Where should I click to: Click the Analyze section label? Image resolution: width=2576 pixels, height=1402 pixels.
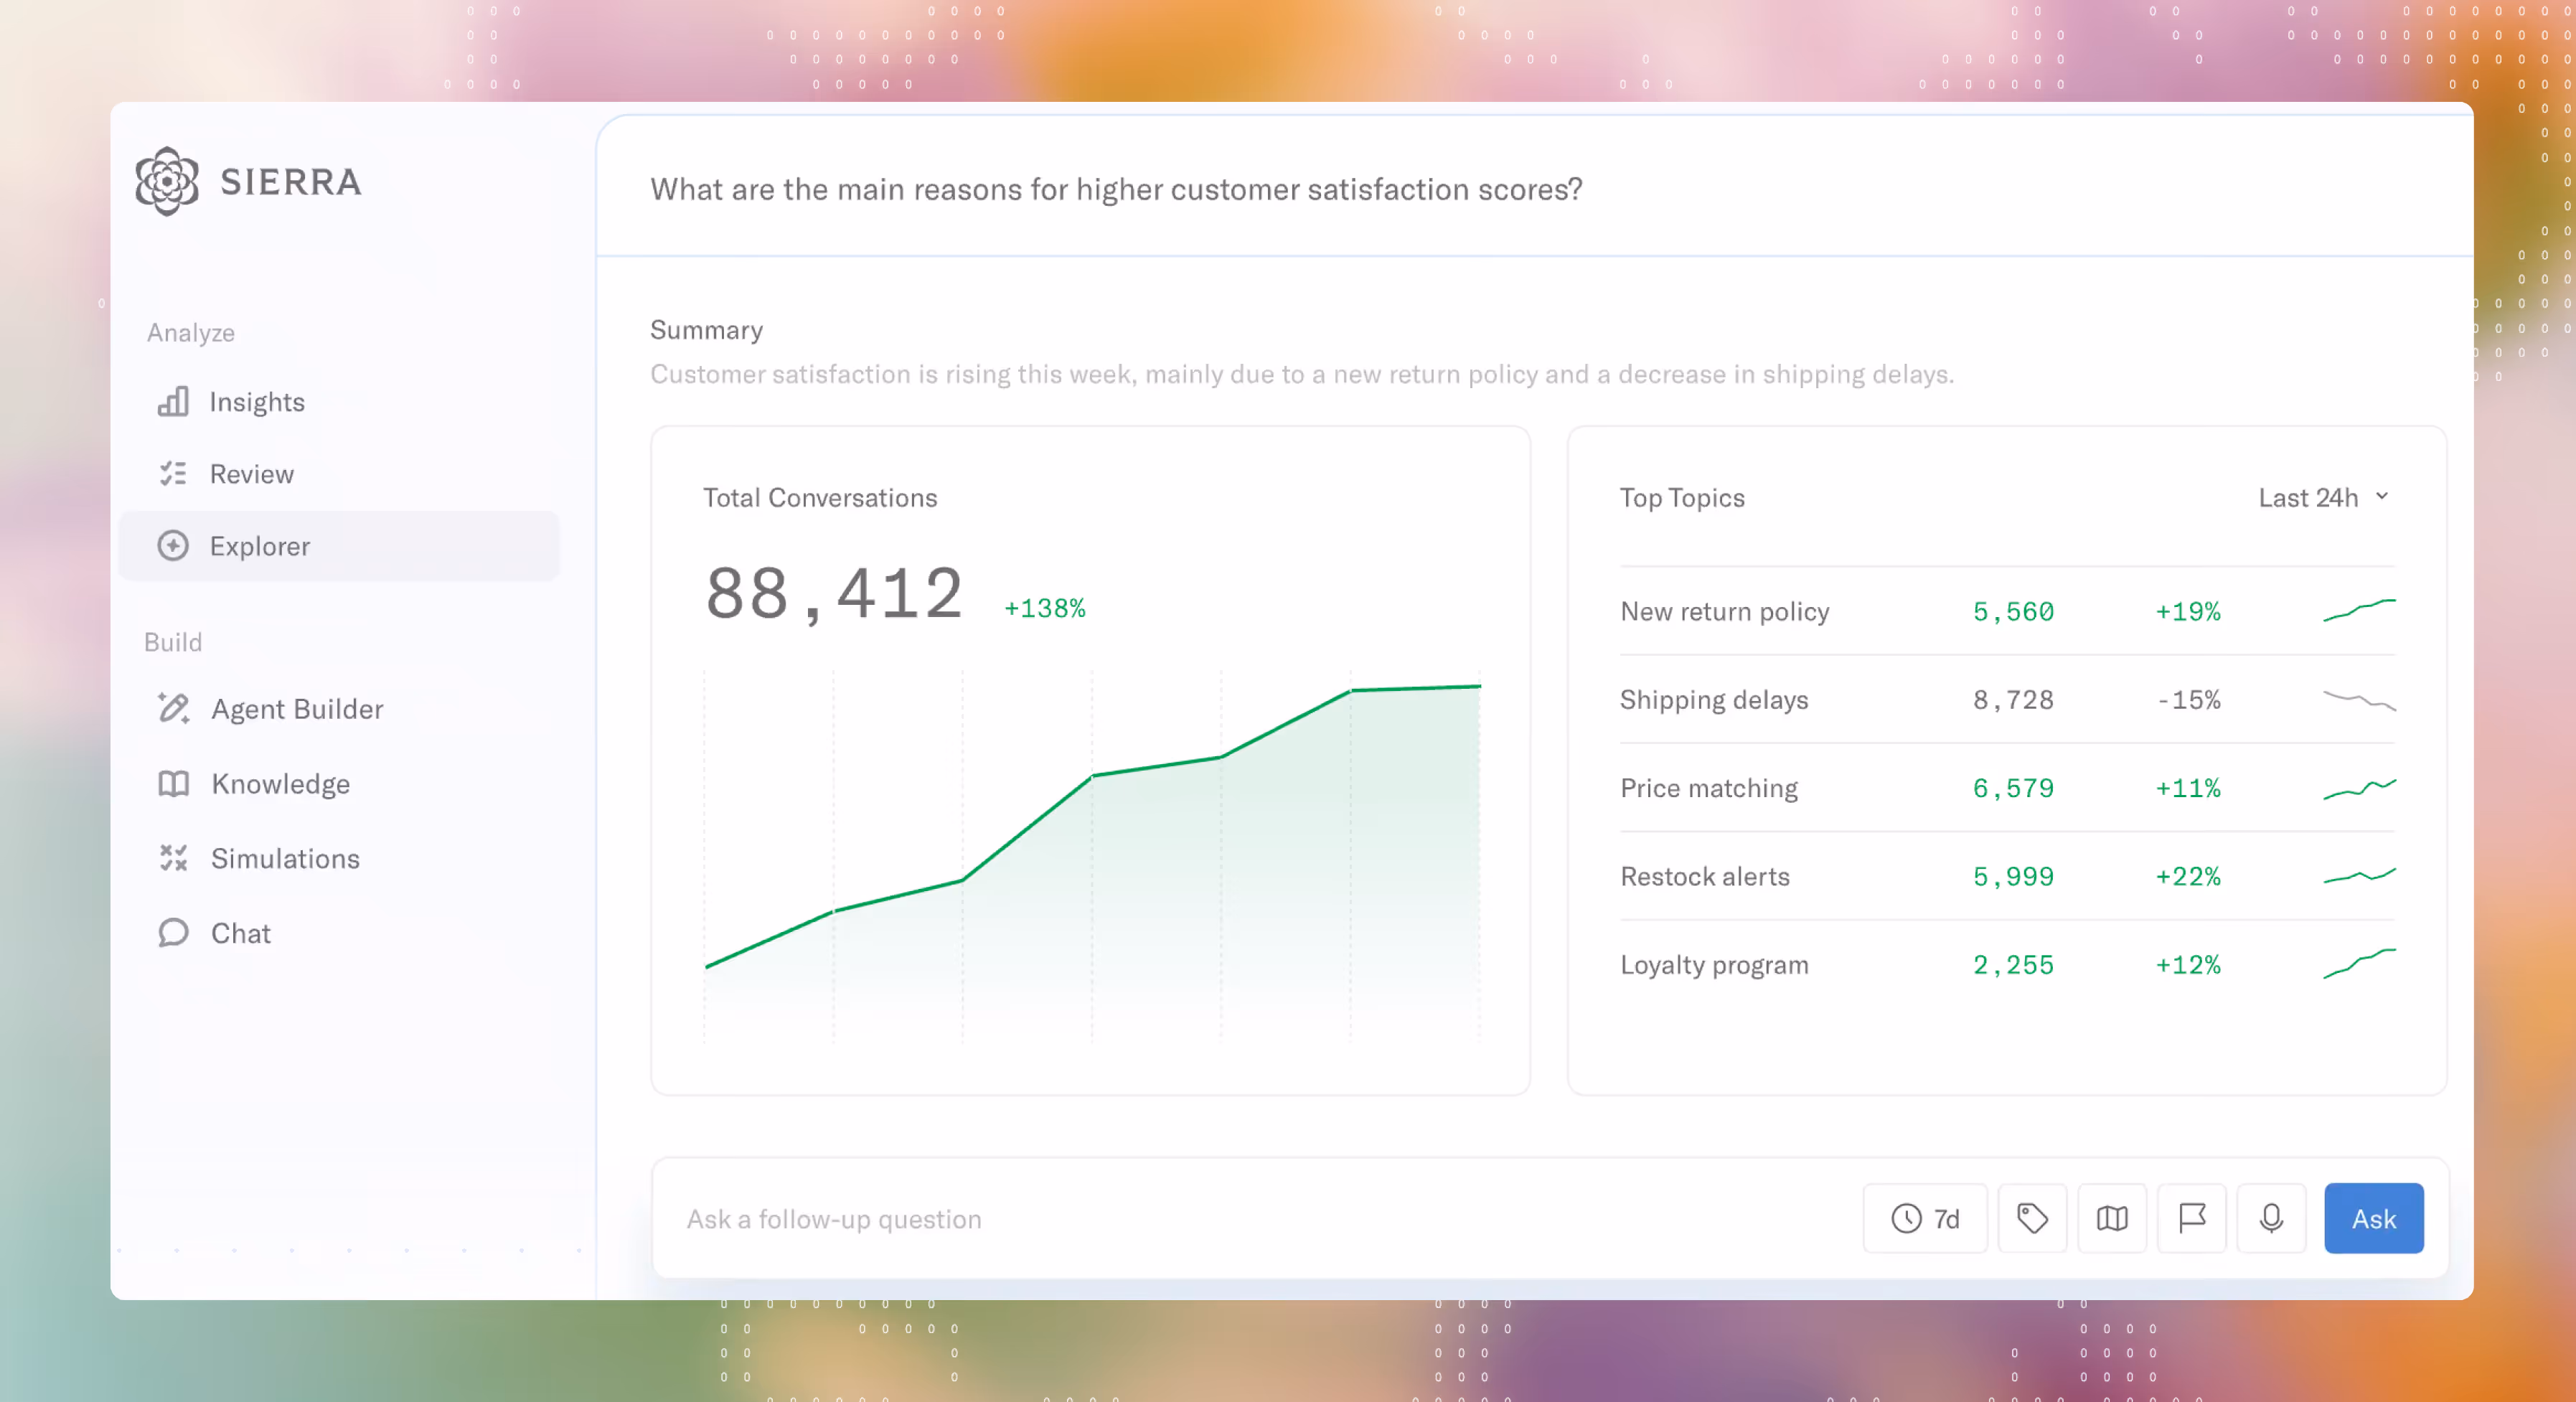coord(191,332)
